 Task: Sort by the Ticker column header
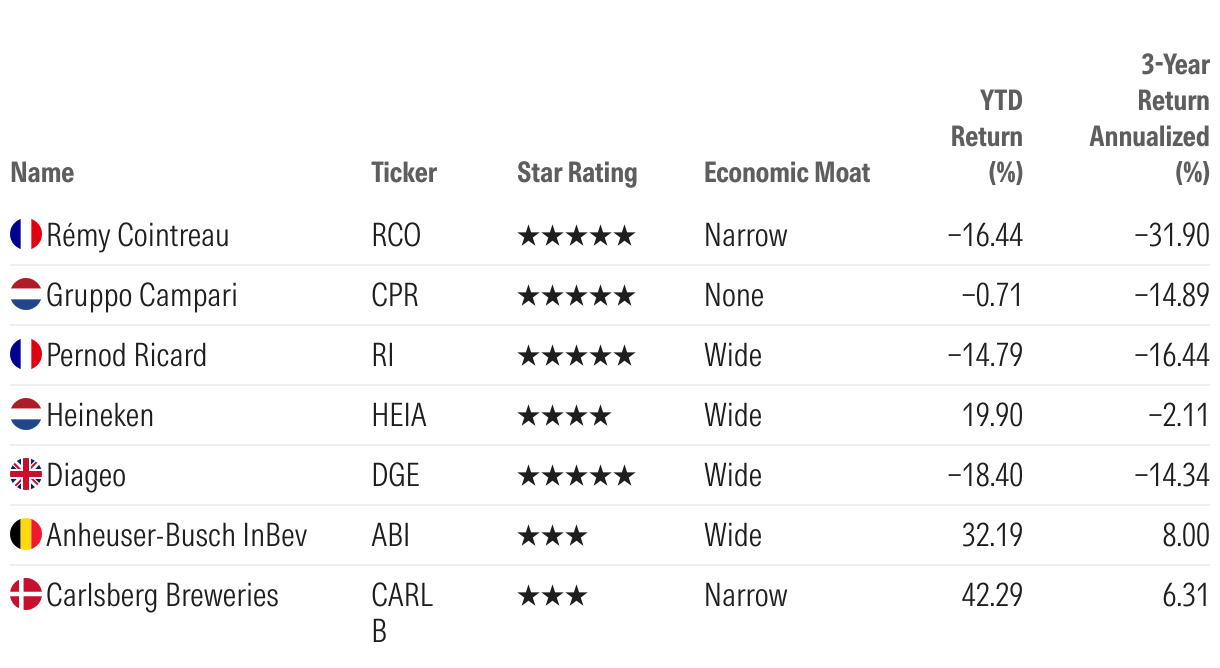(x=404, y=172)
